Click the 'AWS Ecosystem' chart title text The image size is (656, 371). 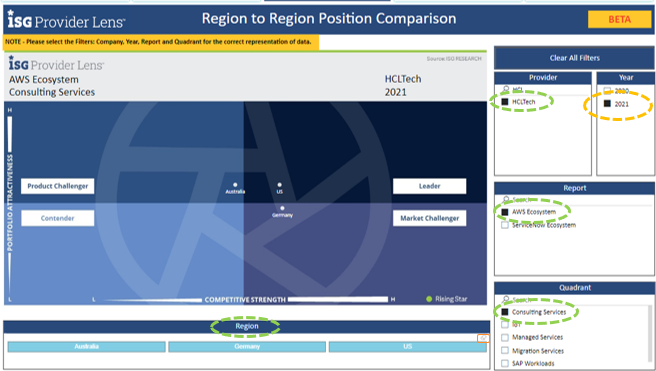coord(44,79)
